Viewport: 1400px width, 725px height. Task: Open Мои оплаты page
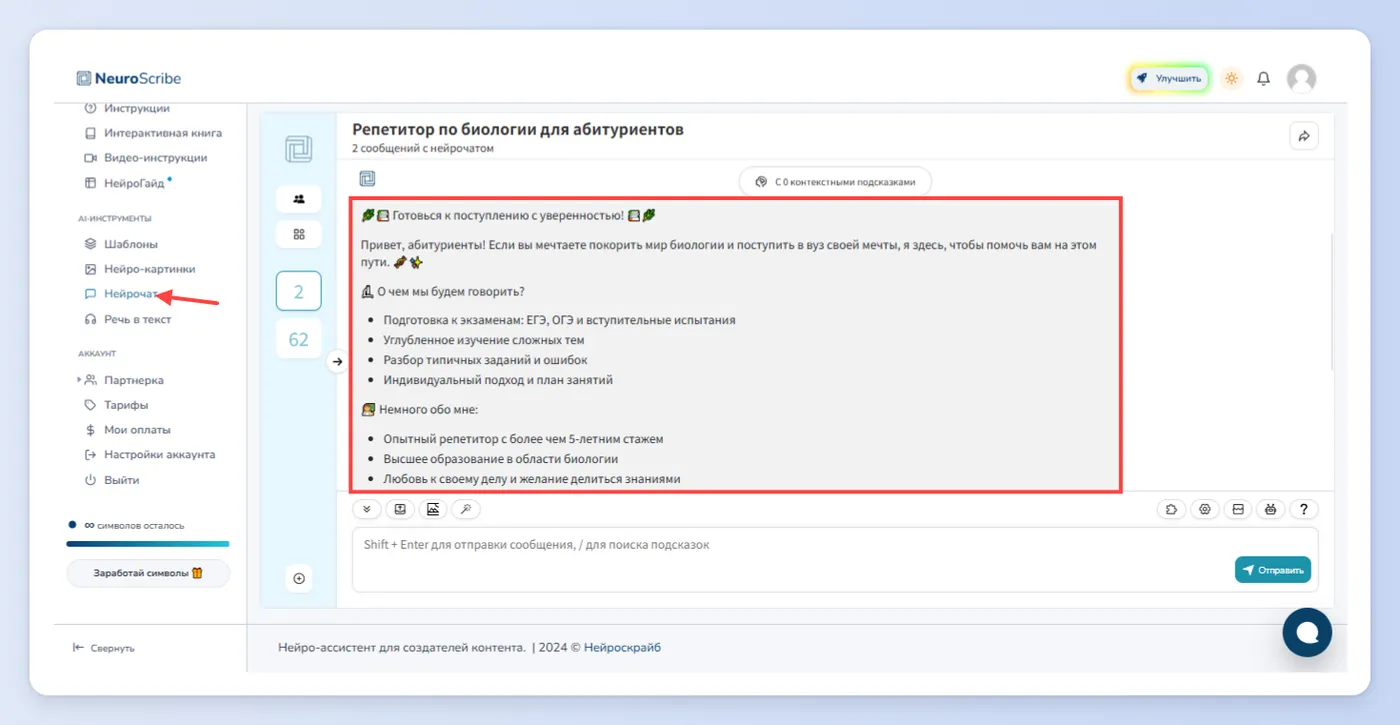(128, 430)
